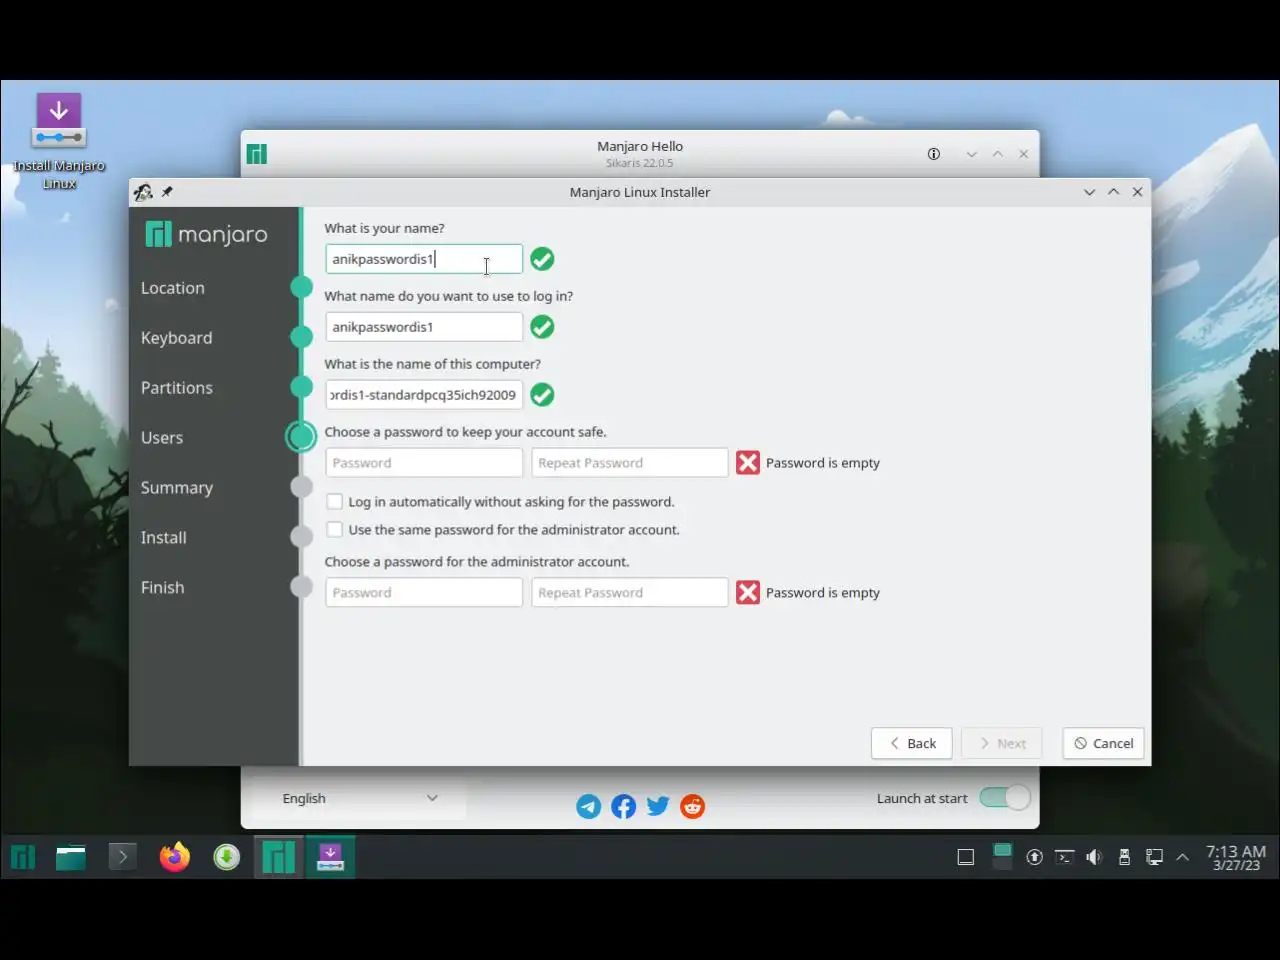Image resolution: width=1280 pixels, height=960 pixels.
Task: Click the Manjaro logo in Manjaro Hello titlebar
Action: pos(257,154)
